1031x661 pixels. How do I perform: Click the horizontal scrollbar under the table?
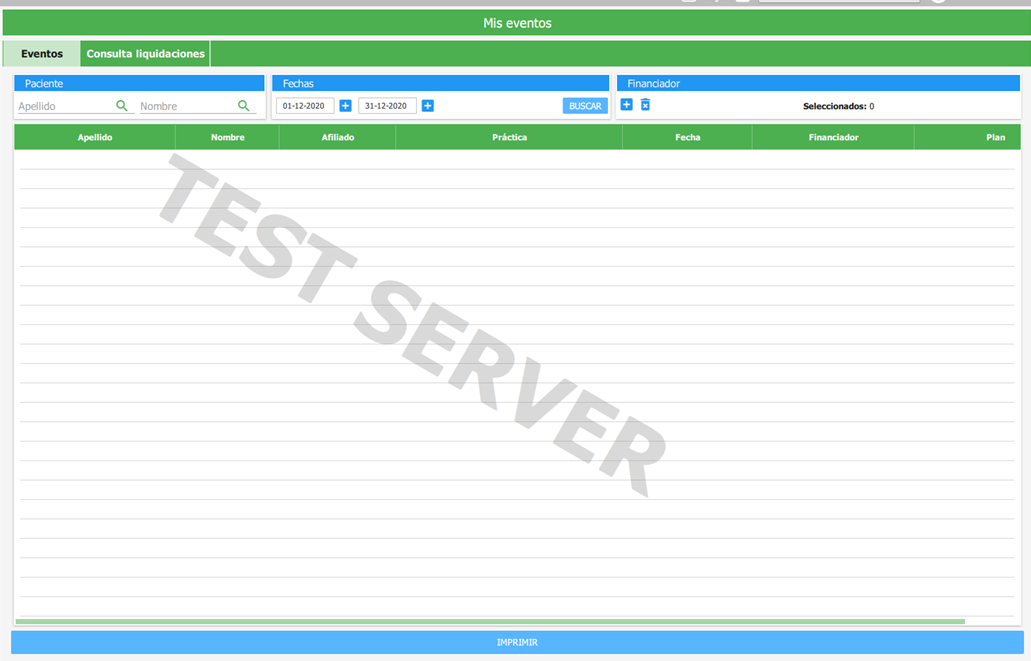[x=490, y=621]
